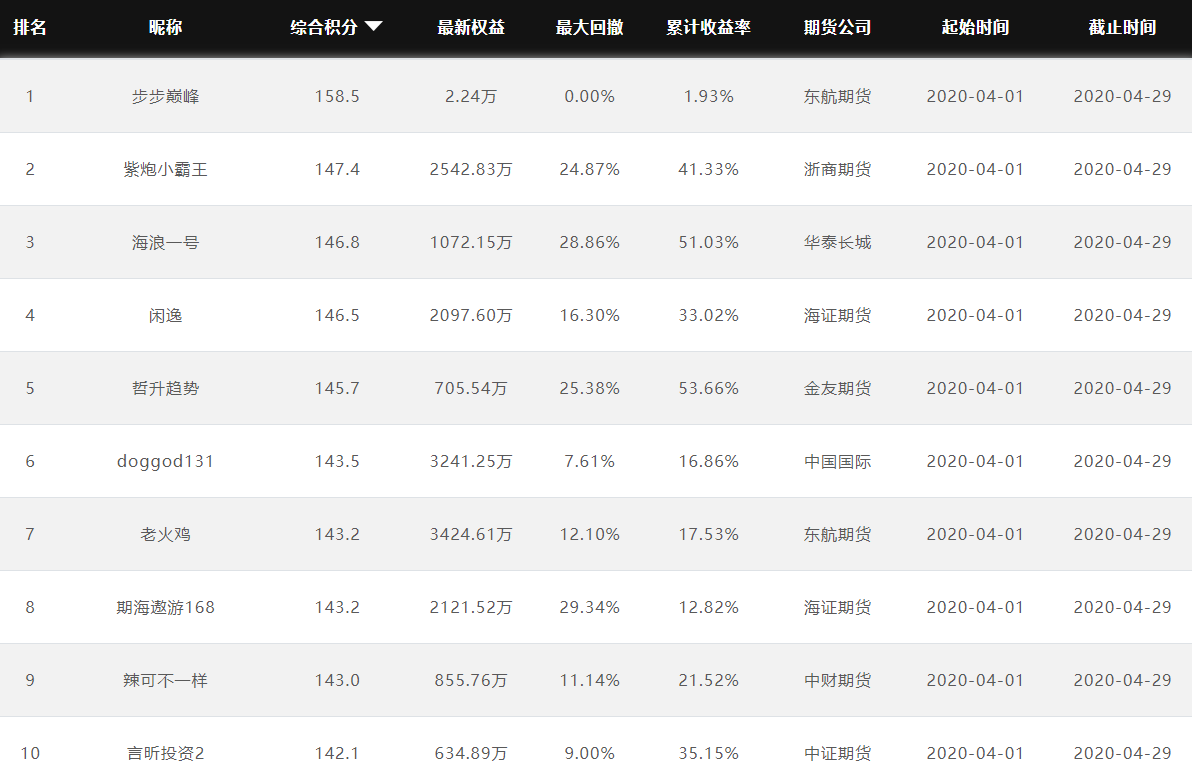Click the 起始时间 column header

click(x=975, y=27)
